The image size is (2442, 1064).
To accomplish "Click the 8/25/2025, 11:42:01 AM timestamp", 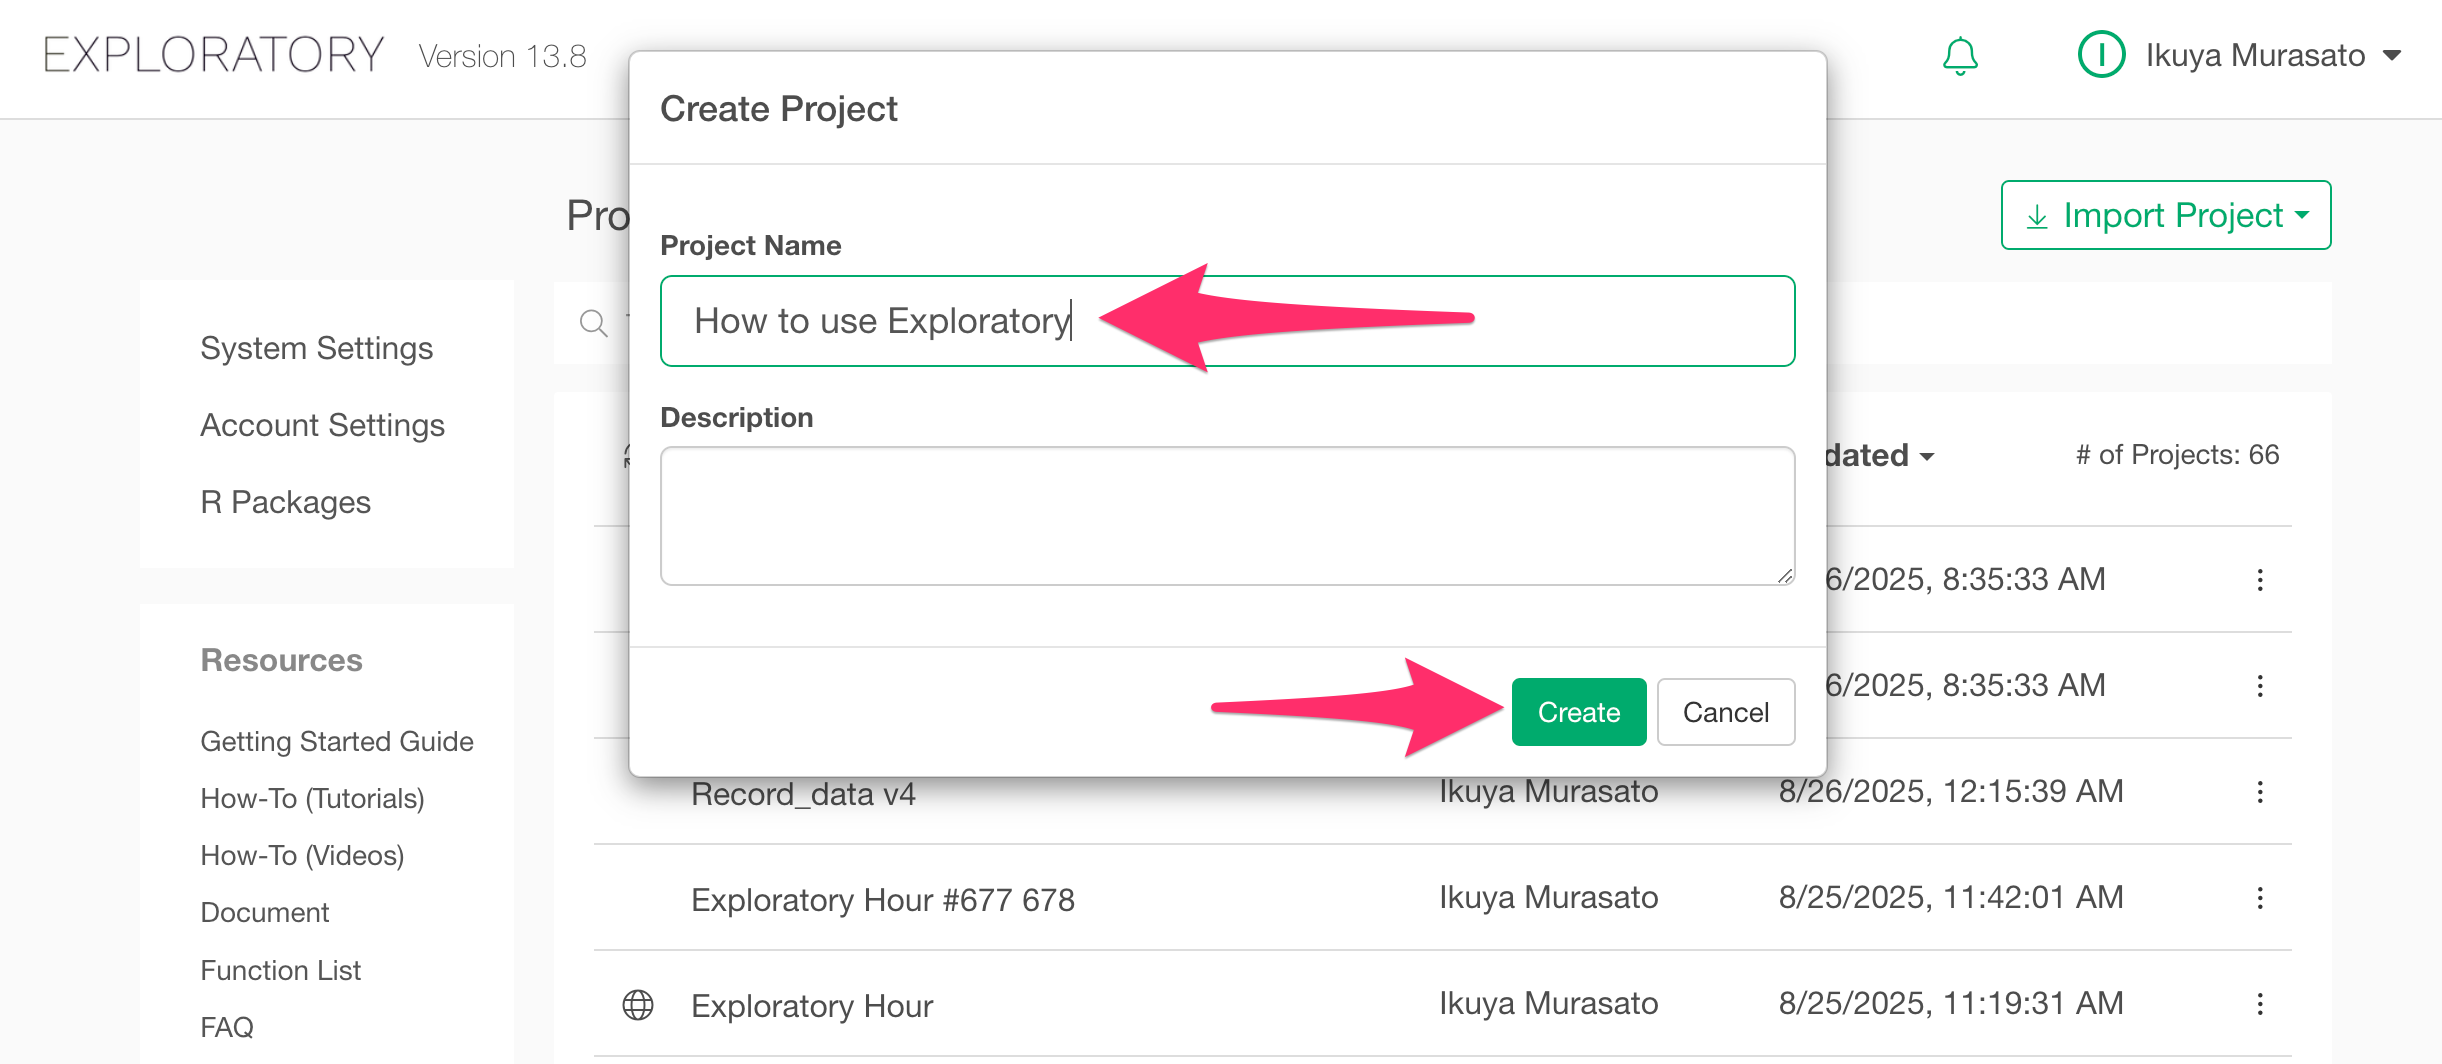I will (1951, 897).
